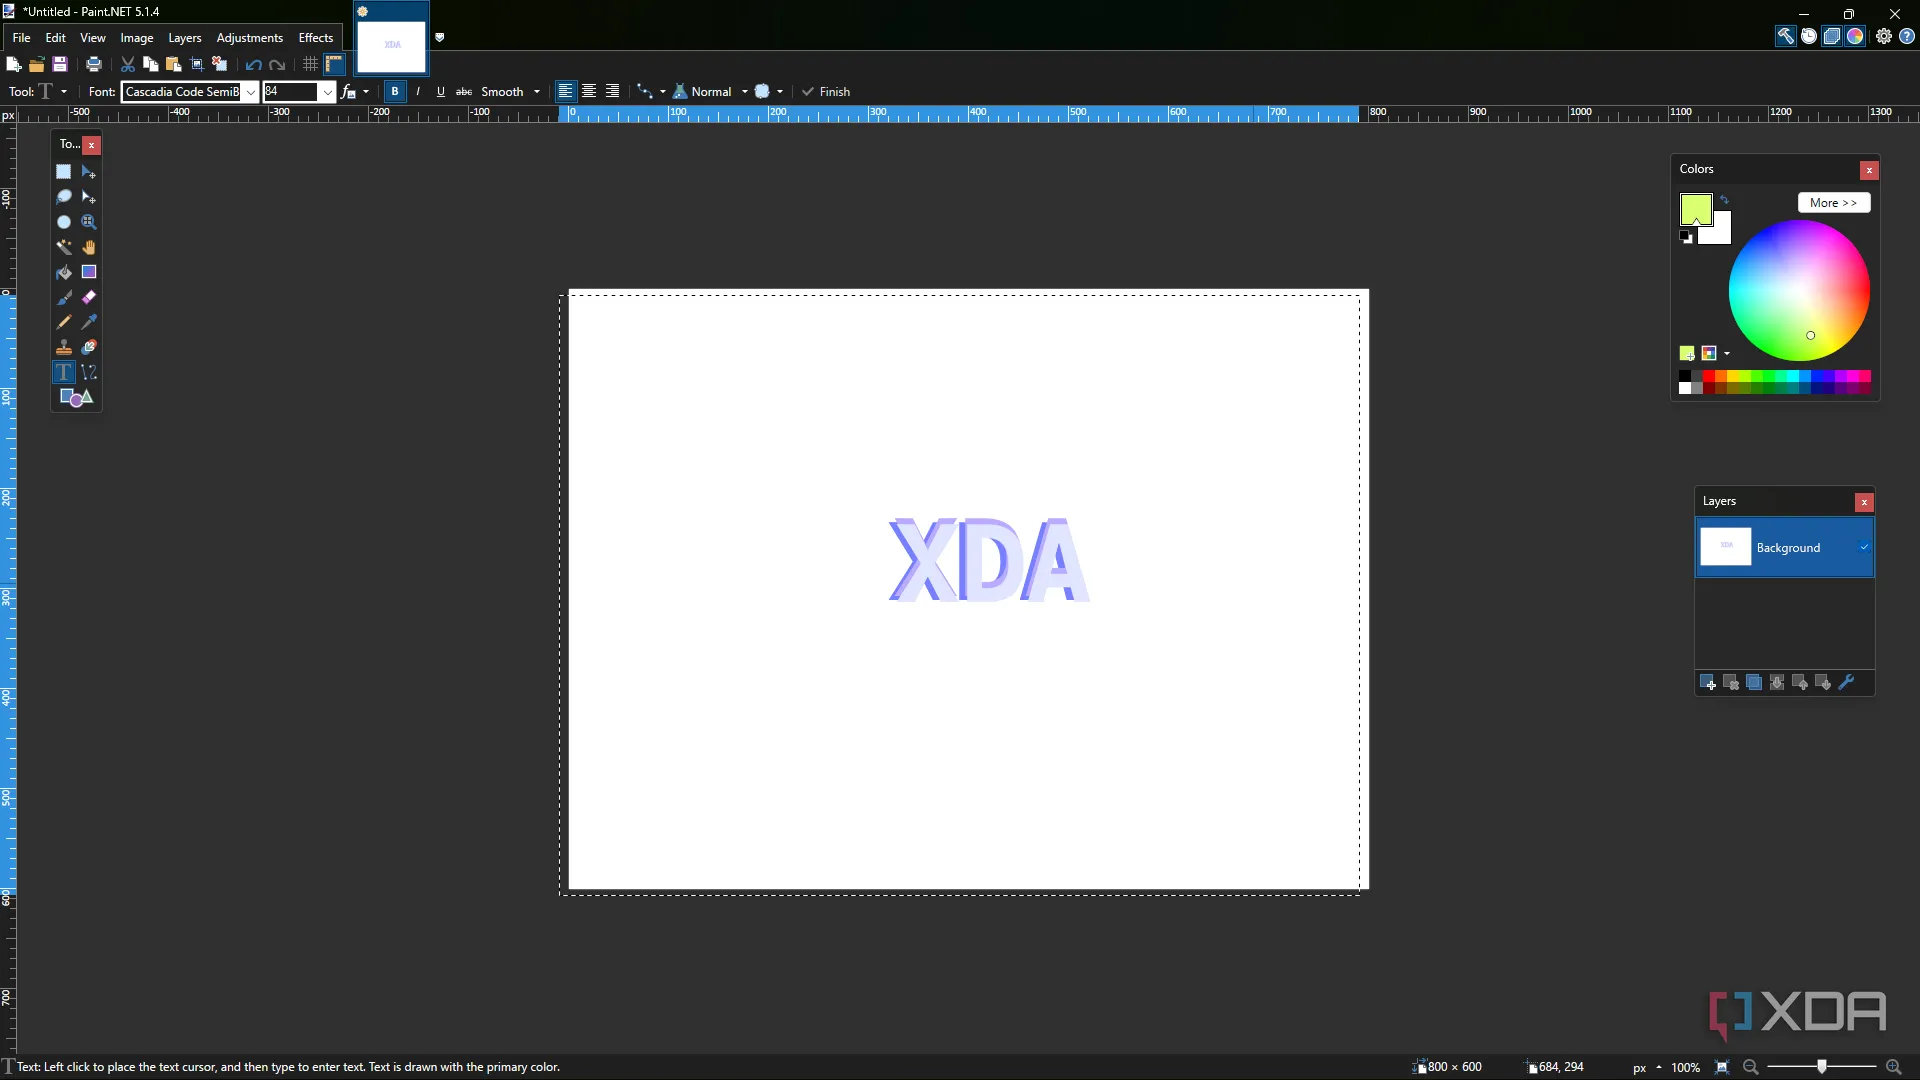Click the Save floppy disk icon
This screenshot has width=1920, height=1080.
click(x=60, y=65)
